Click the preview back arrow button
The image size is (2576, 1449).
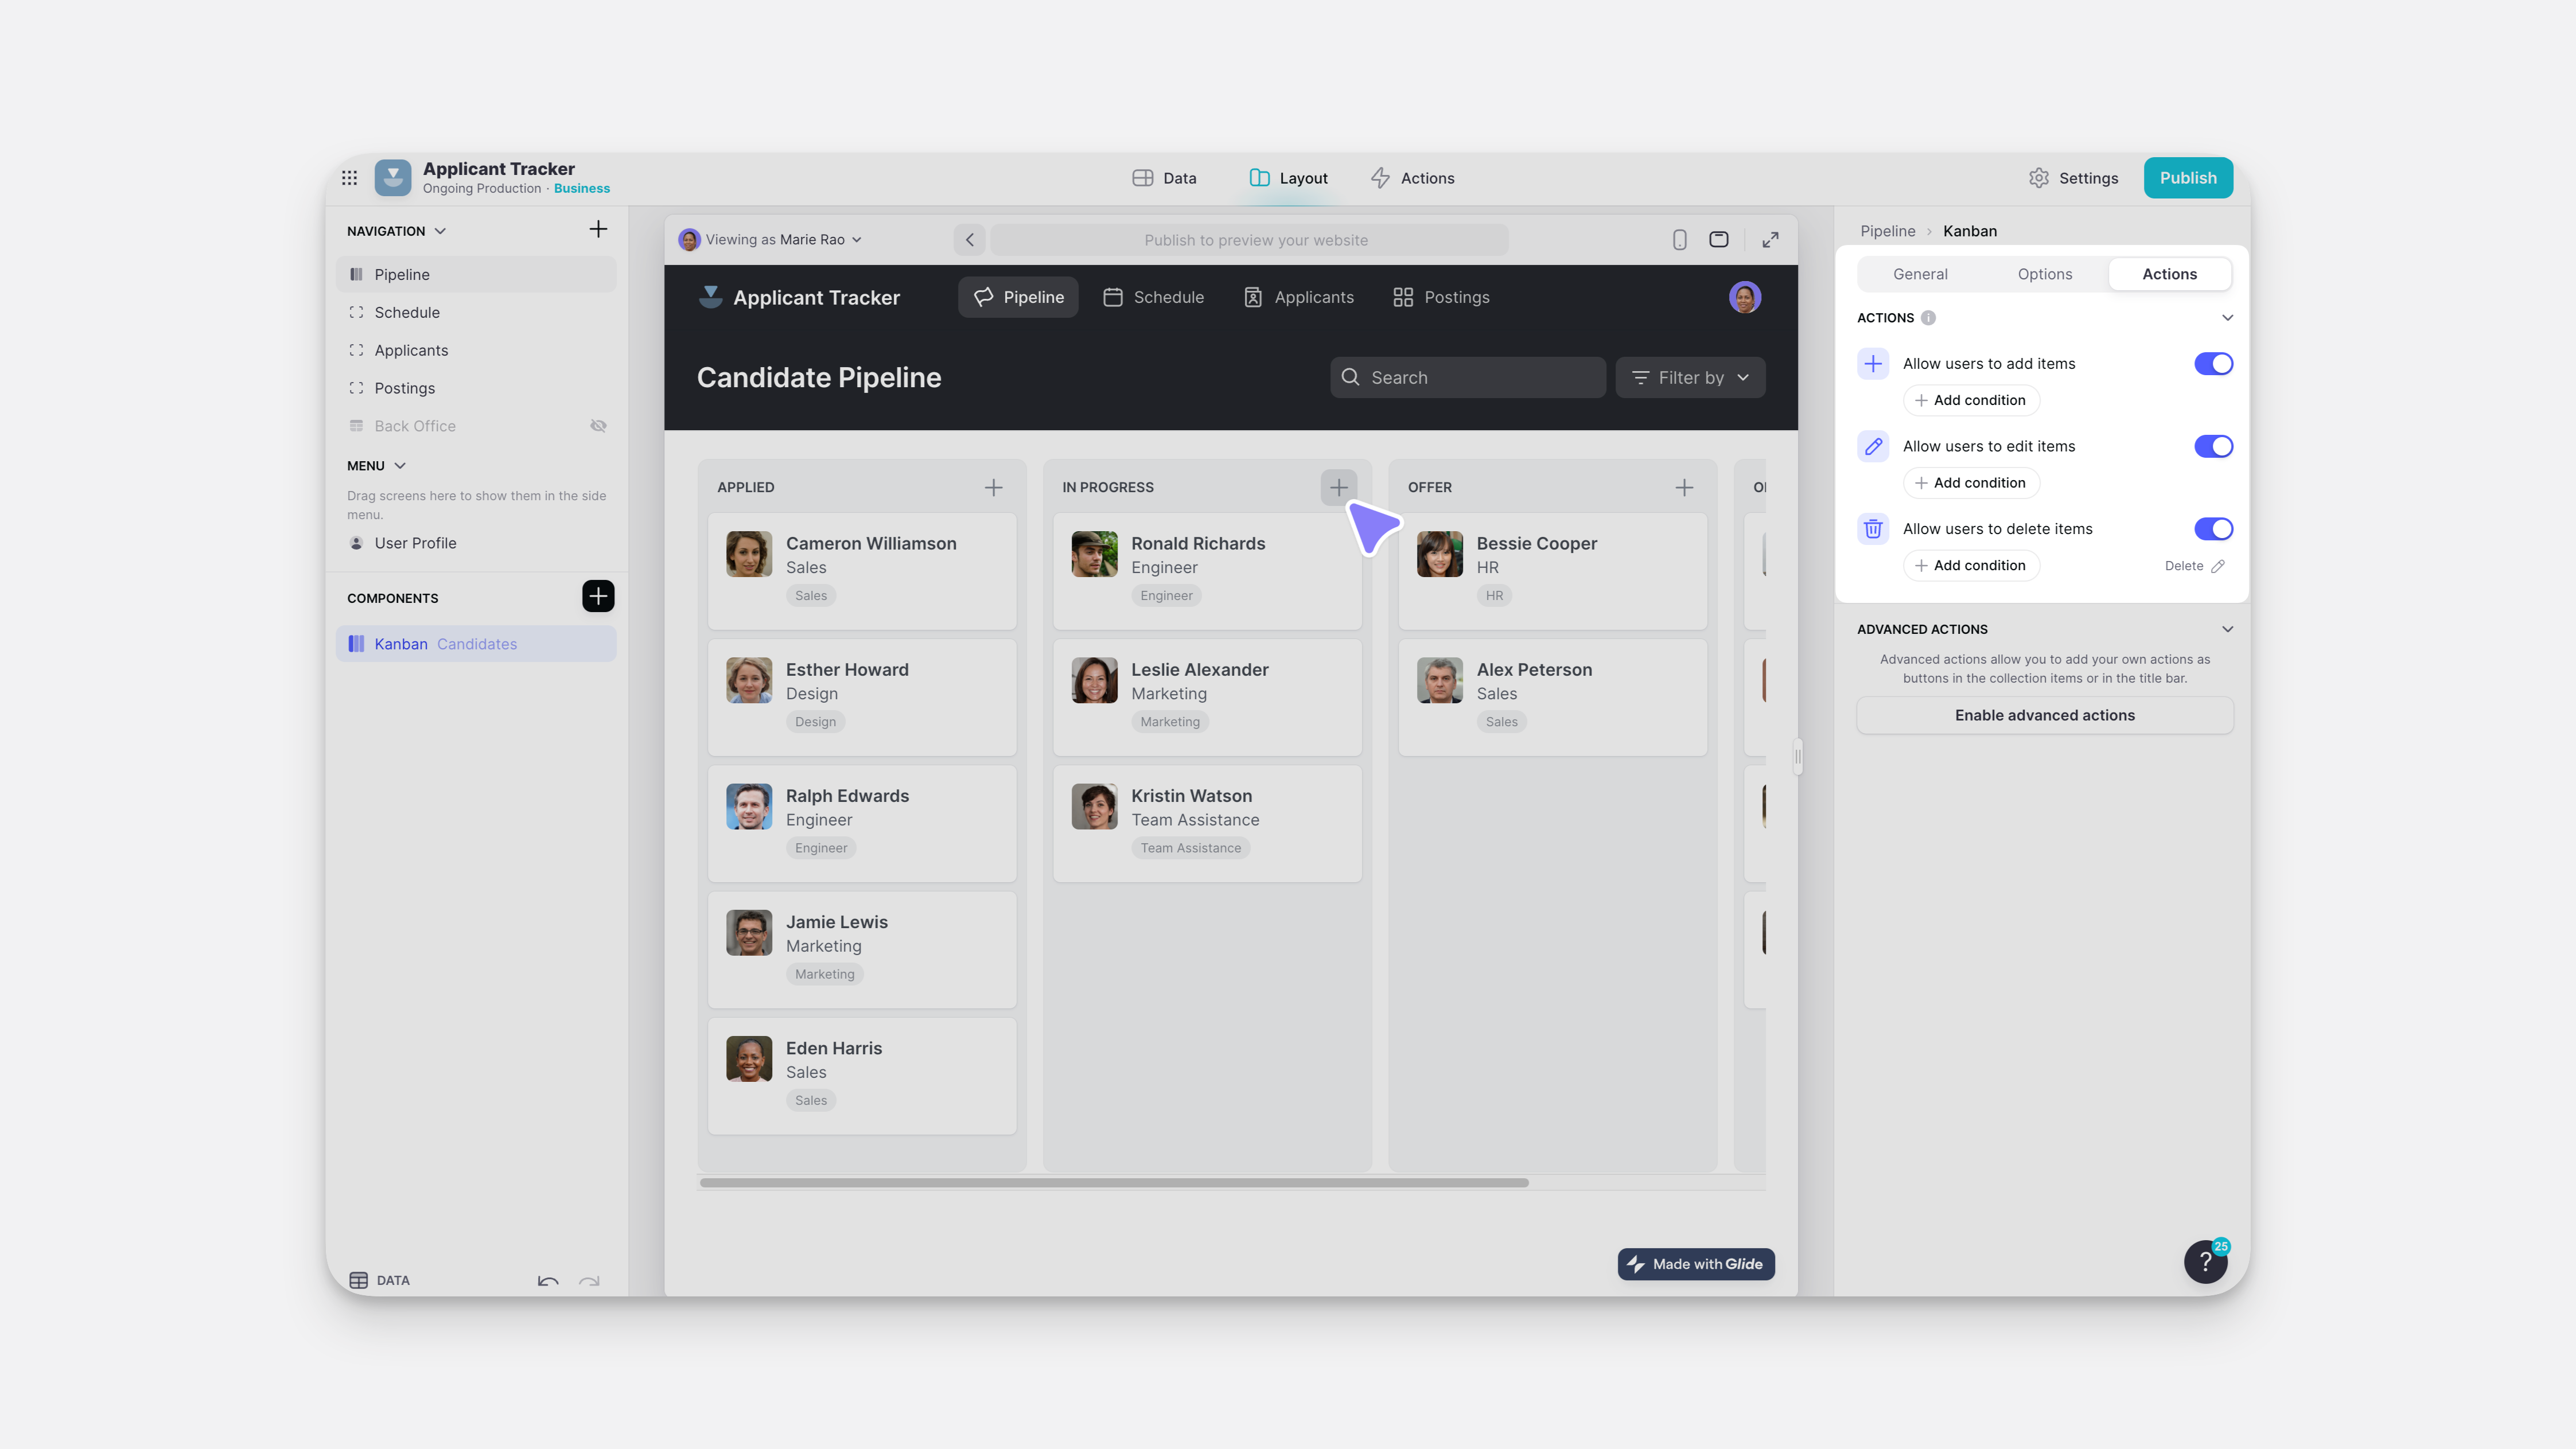969,240
